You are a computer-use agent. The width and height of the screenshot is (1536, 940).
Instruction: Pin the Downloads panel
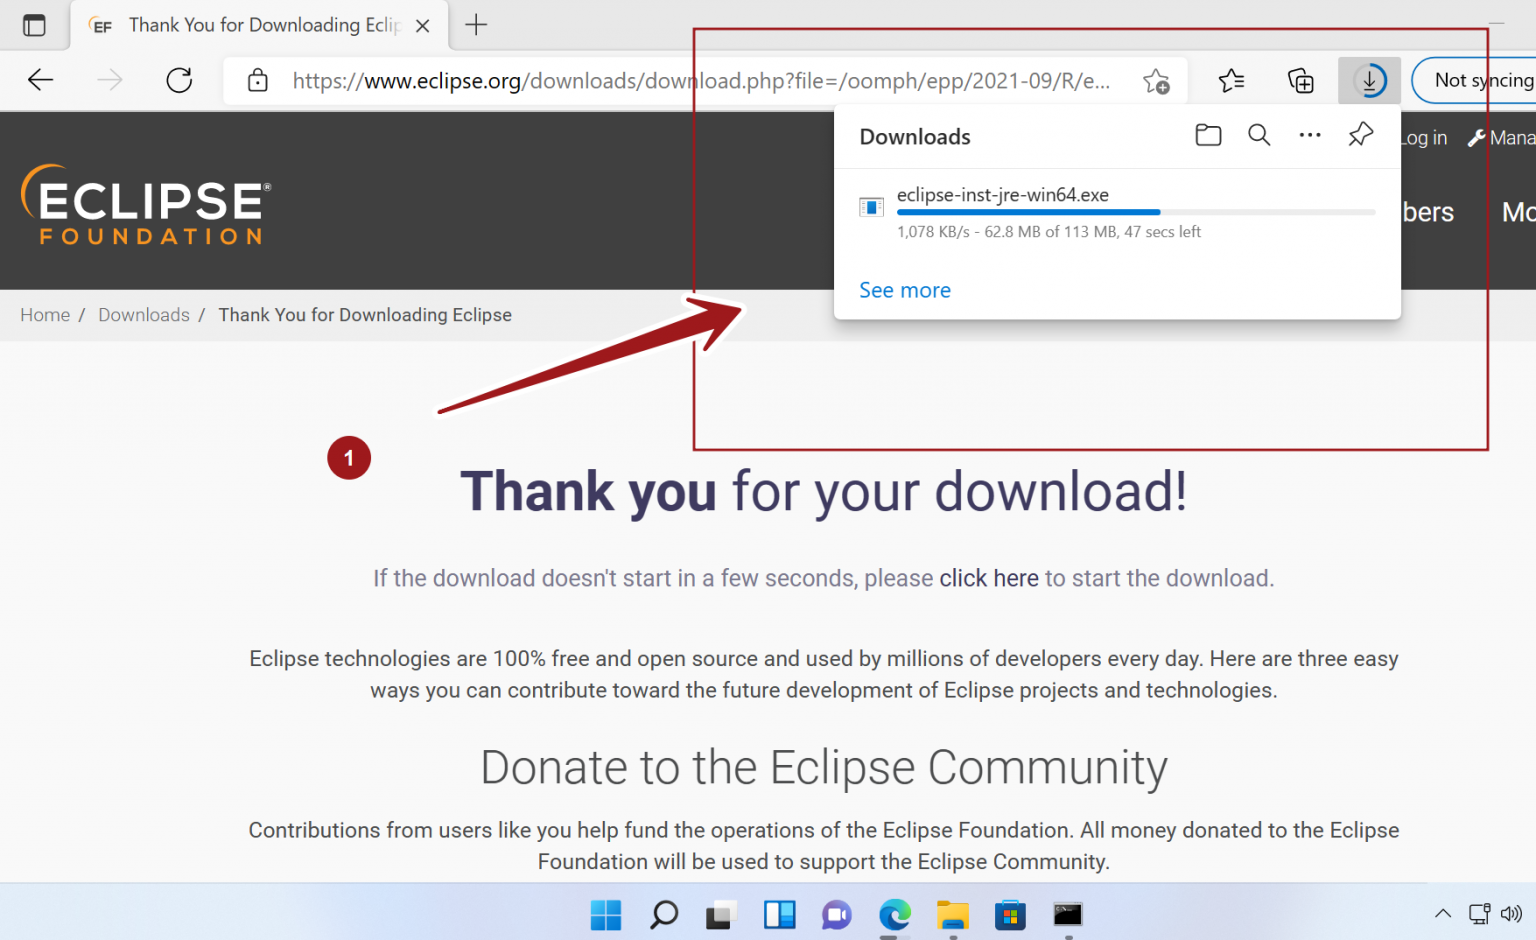1360,135
